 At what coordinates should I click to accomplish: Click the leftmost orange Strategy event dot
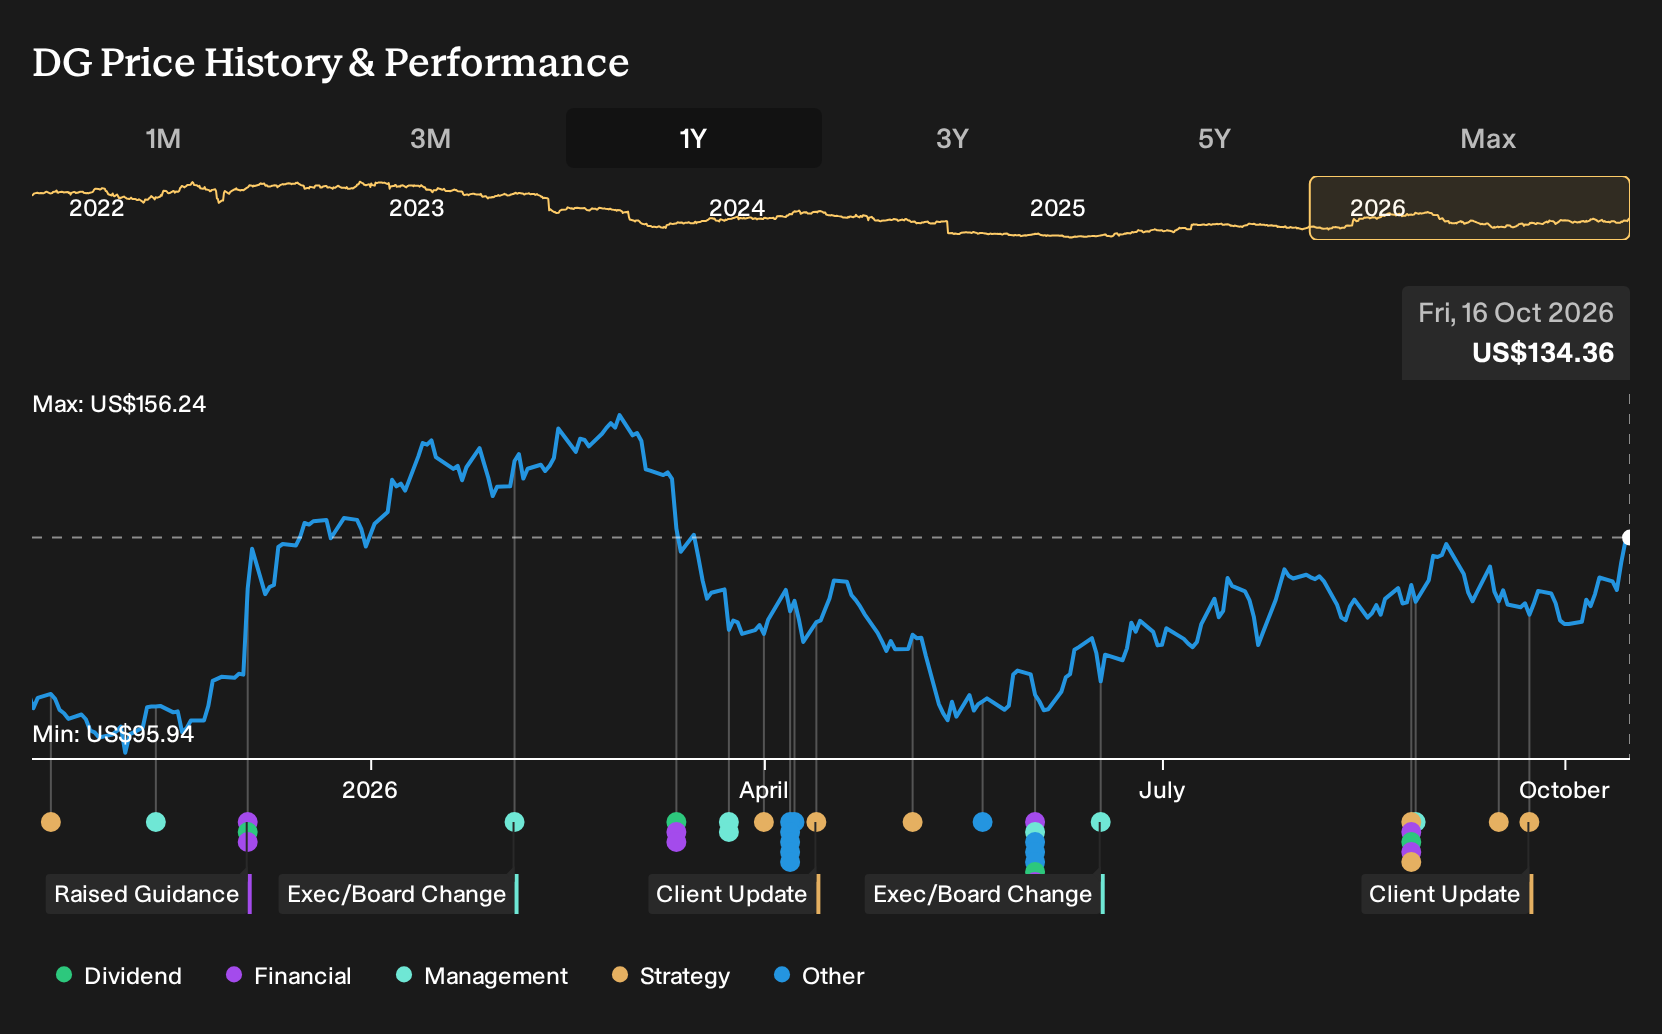pyautogui.click(x=51, y=822)
